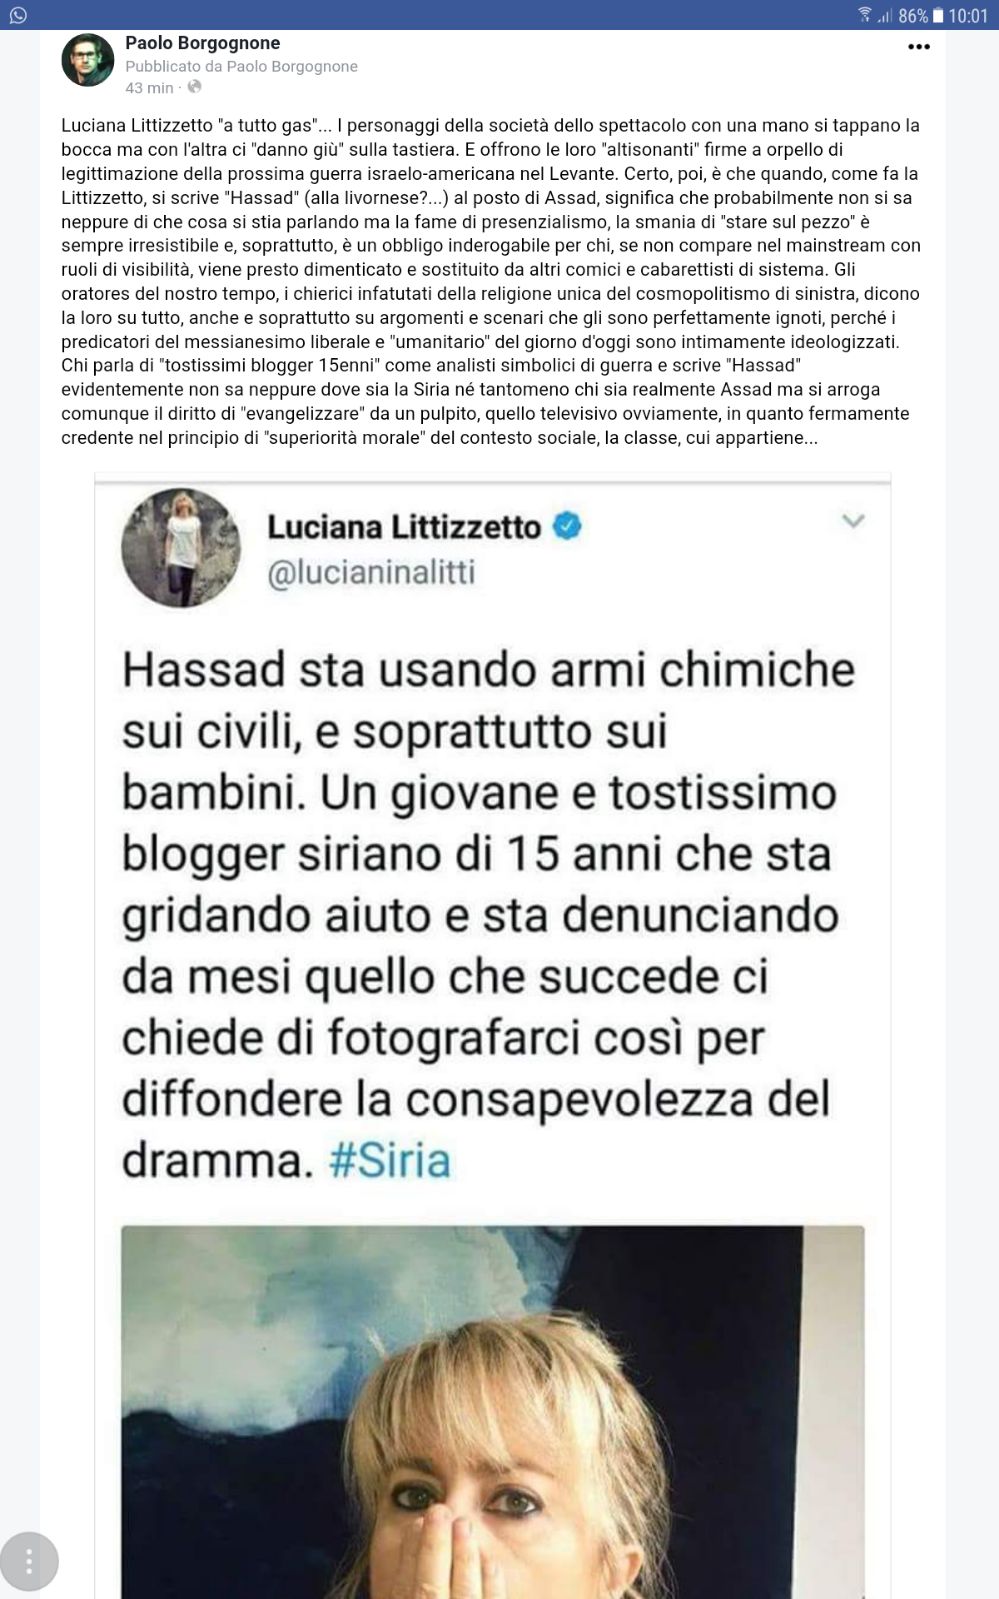Expand the tweet's chevron dropdown arrow

pyautogui.click(x=853, y=520)
